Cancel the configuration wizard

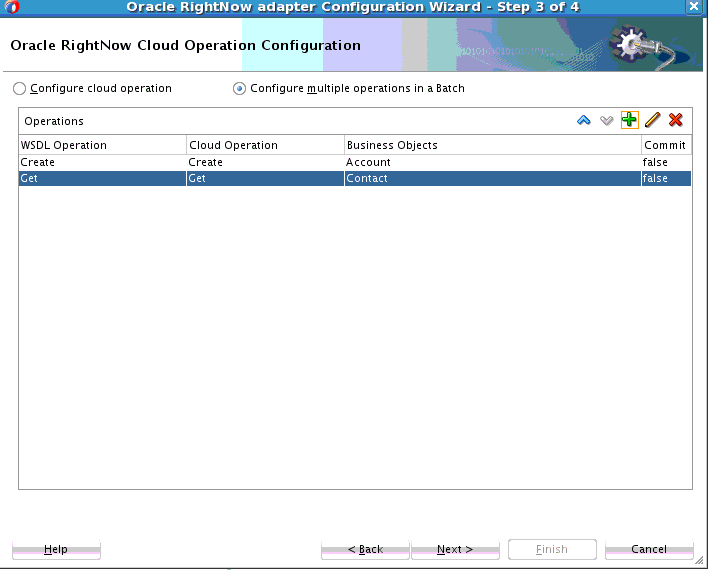[x=649, y=549]
